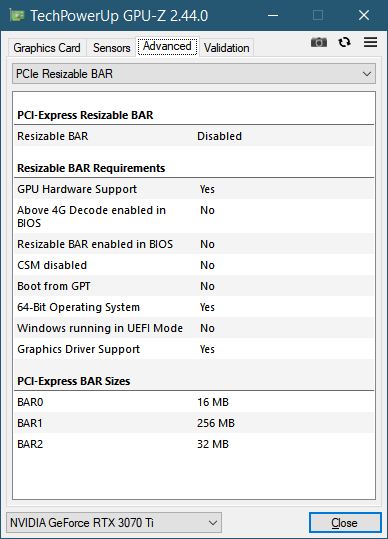388x539 pixels.
Task: Select the BAR2 row
Action: [194, 444]
